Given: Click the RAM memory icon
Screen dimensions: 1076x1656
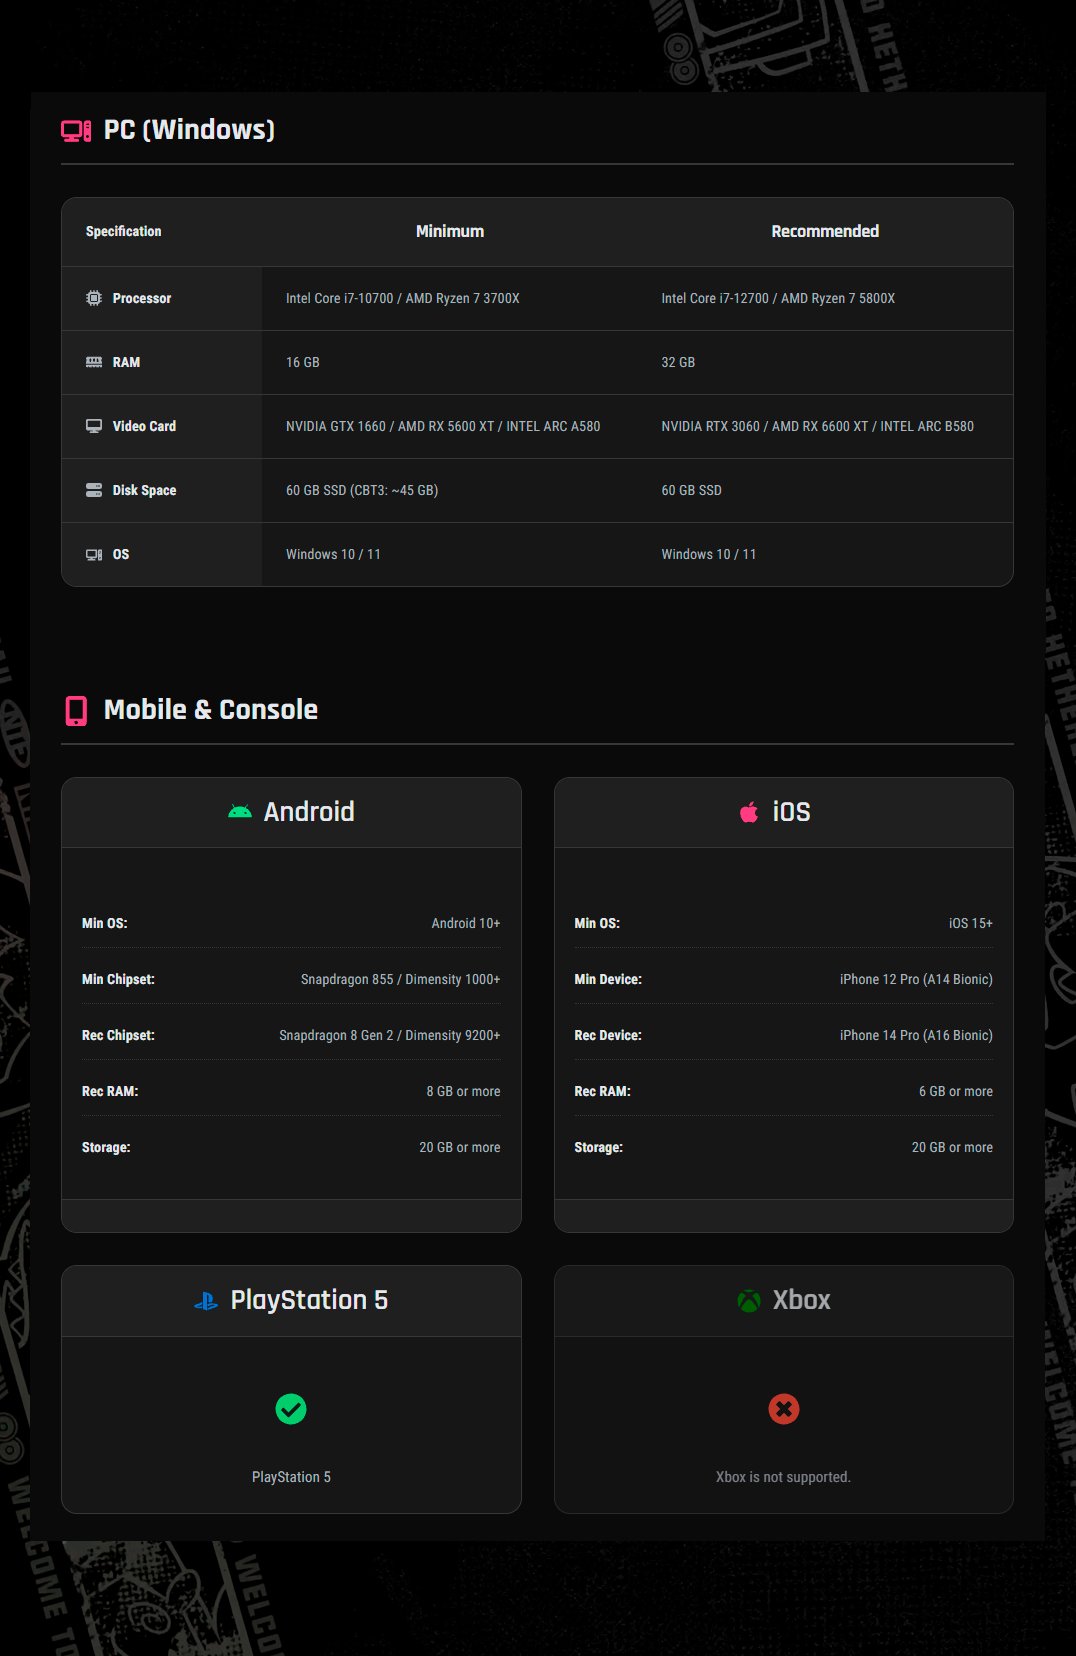Looking at the screenshot, I should tap(94, 362).
